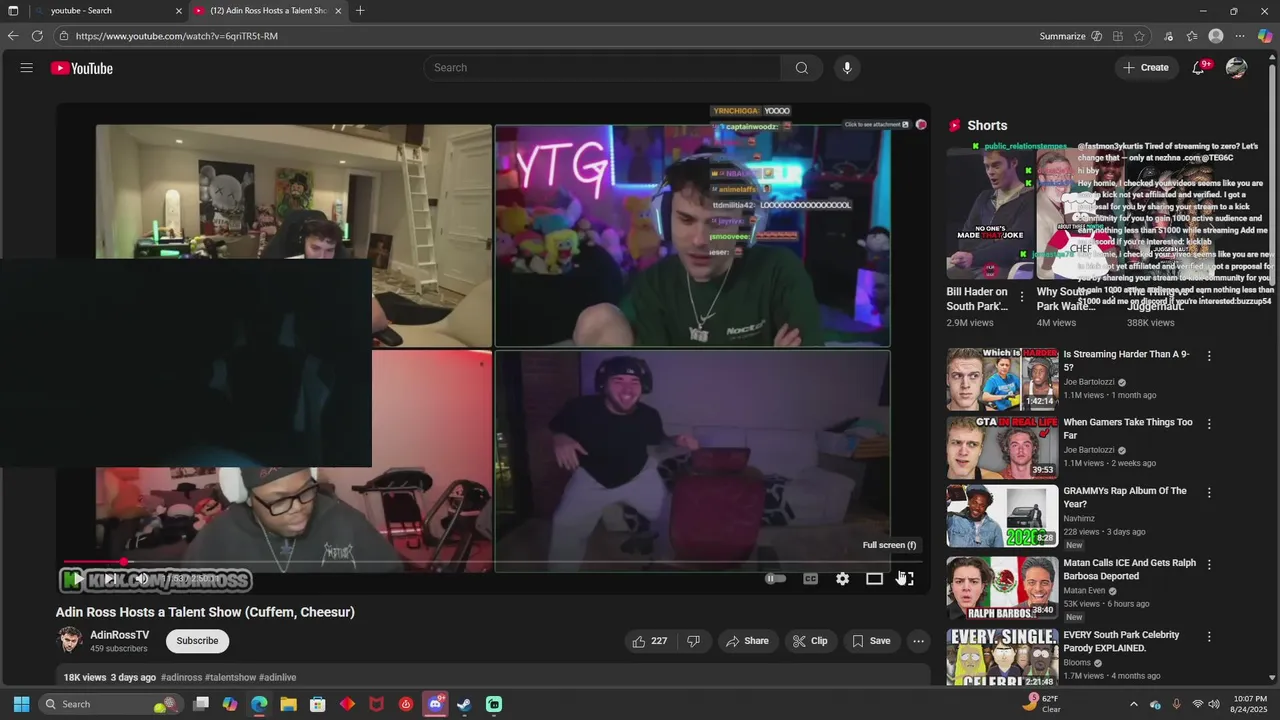
Task: Start voice search with microphone icon
Action: point(847,68)
